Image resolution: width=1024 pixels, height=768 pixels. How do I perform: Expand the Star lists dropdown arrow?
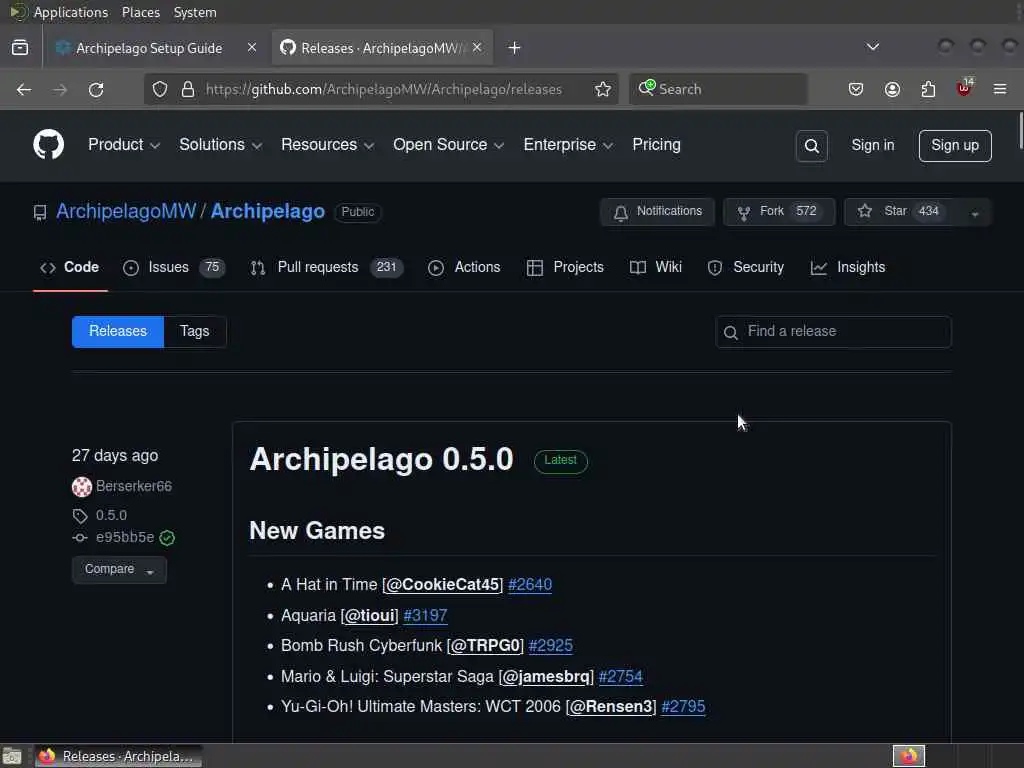pyautogui.click(x=975, y=212)
